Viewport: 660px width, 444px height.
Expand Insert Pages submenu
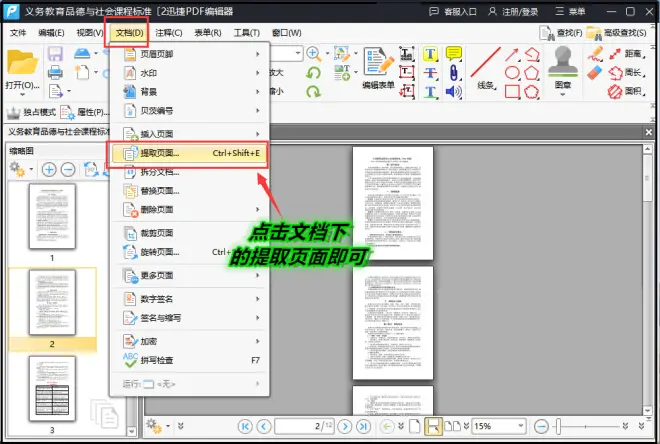pos(189,134)
